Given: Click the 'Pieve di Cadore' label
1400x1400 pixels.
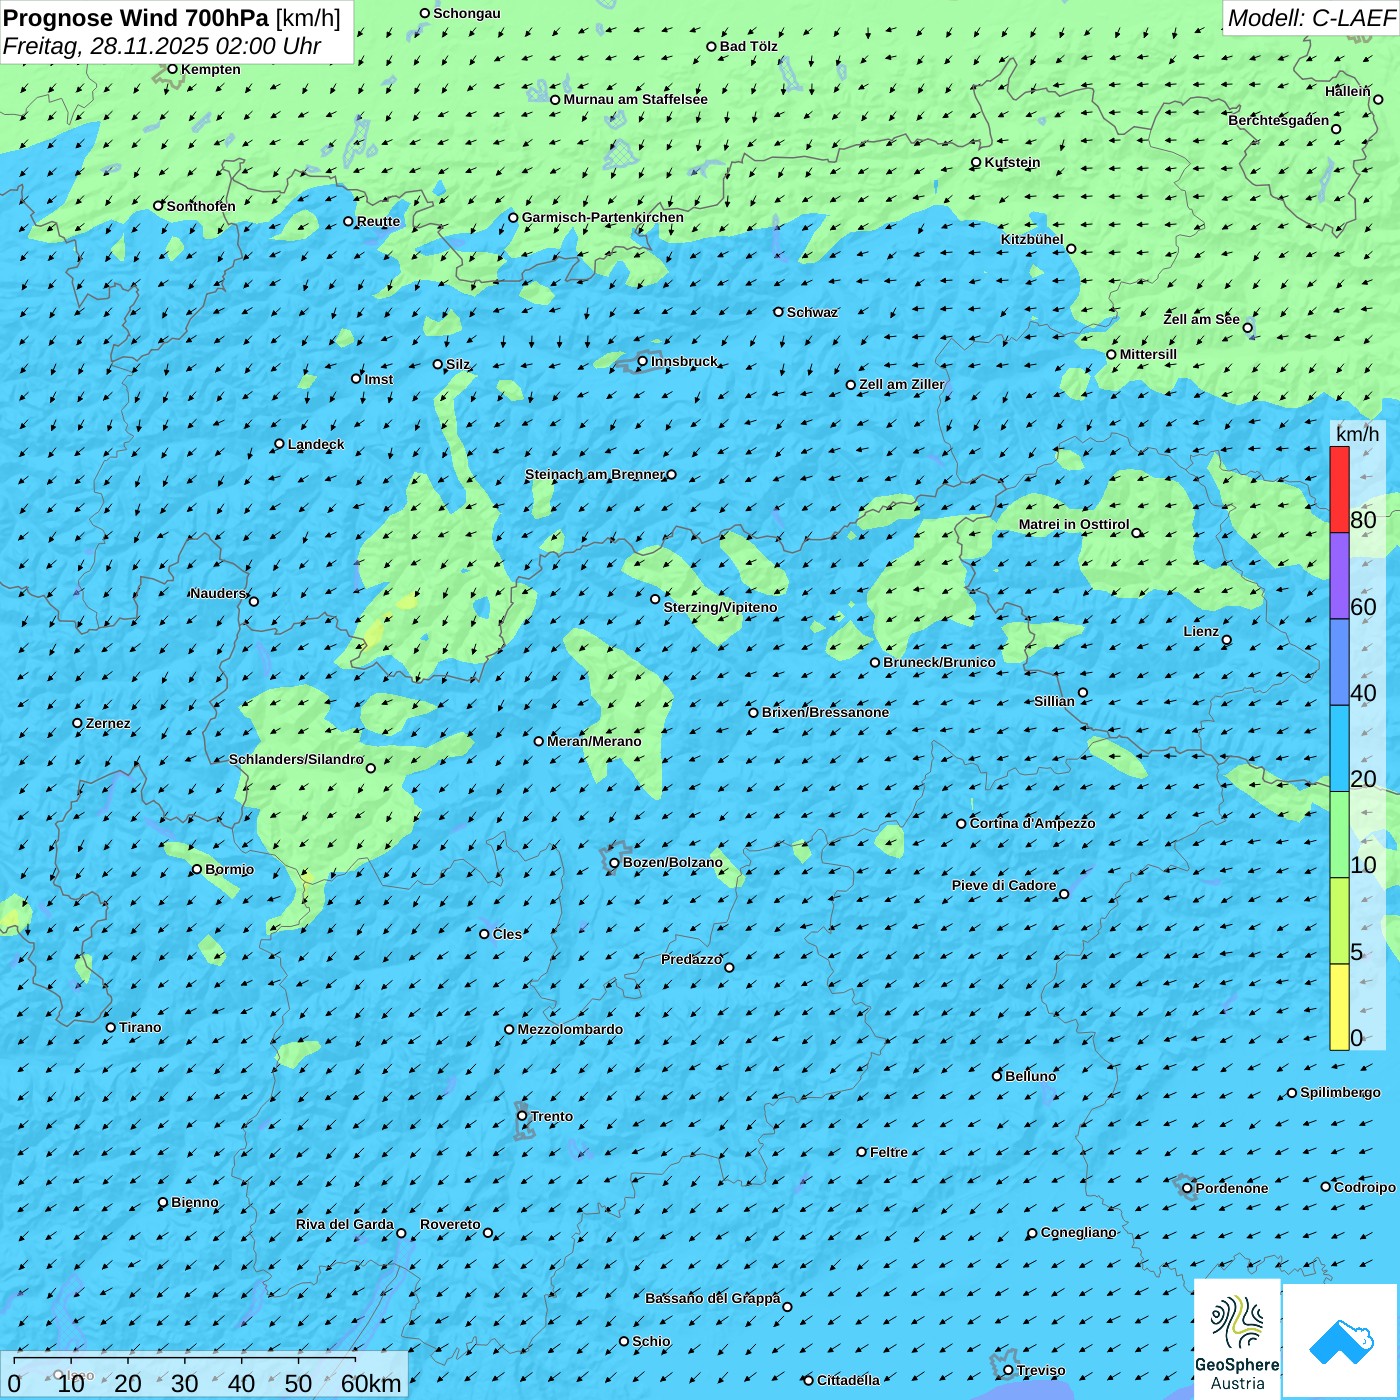Looking at the screenshot, I should (1004, 885).
